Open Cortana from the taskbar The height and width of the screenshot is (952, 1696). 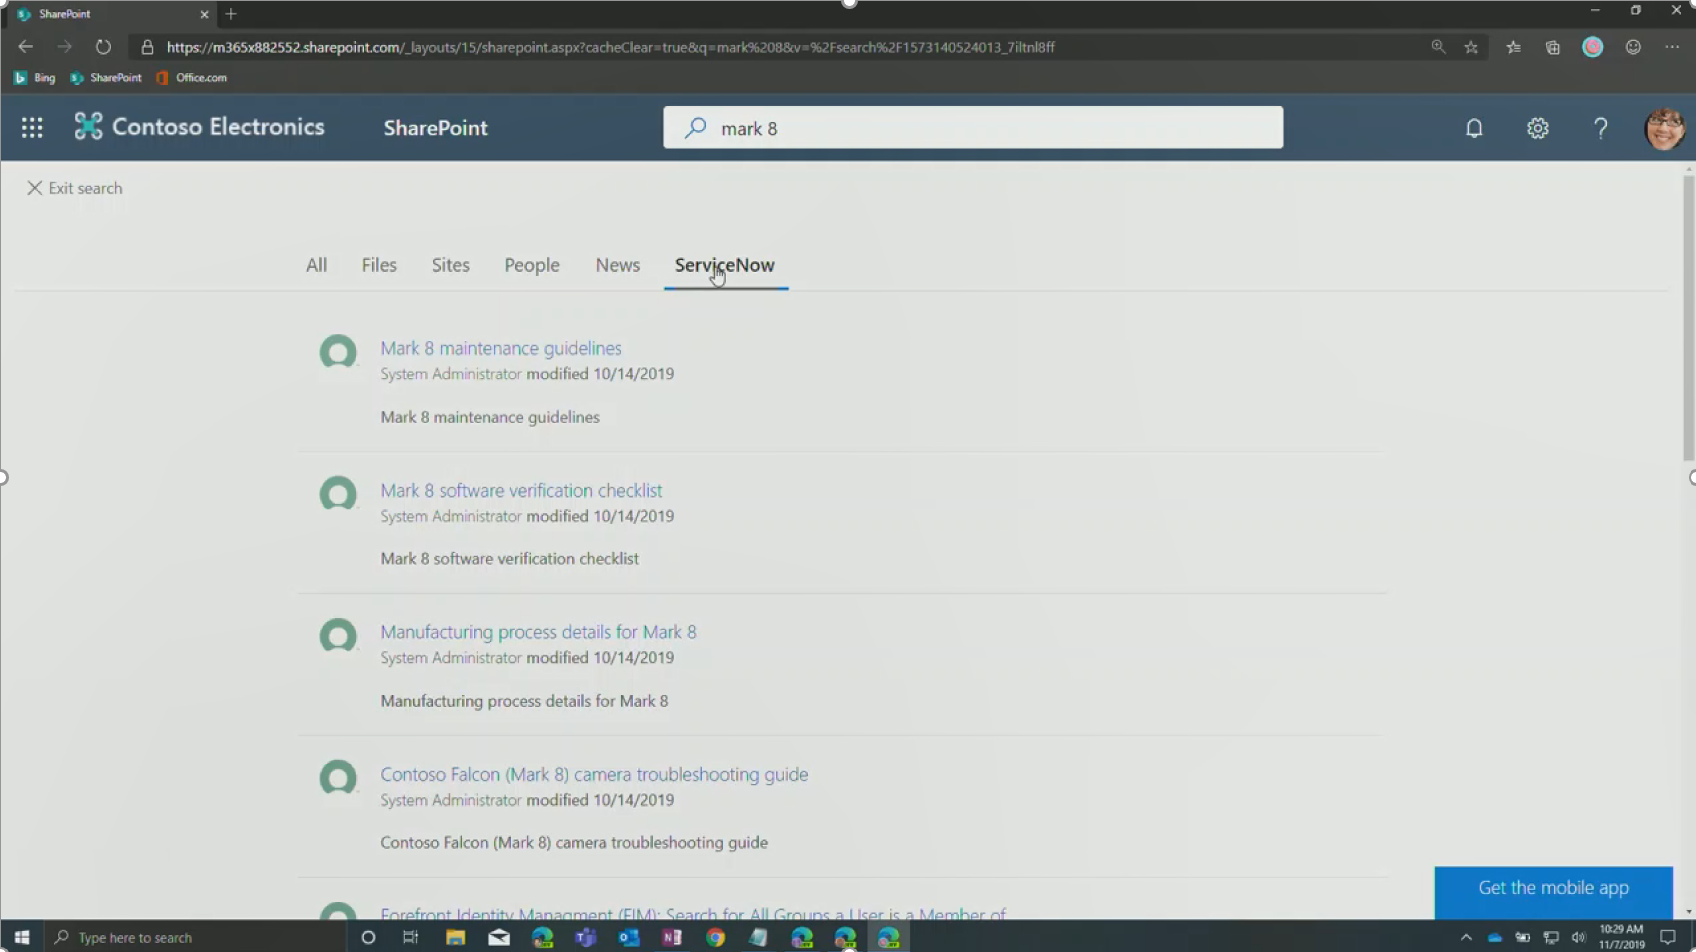(368, 937)
